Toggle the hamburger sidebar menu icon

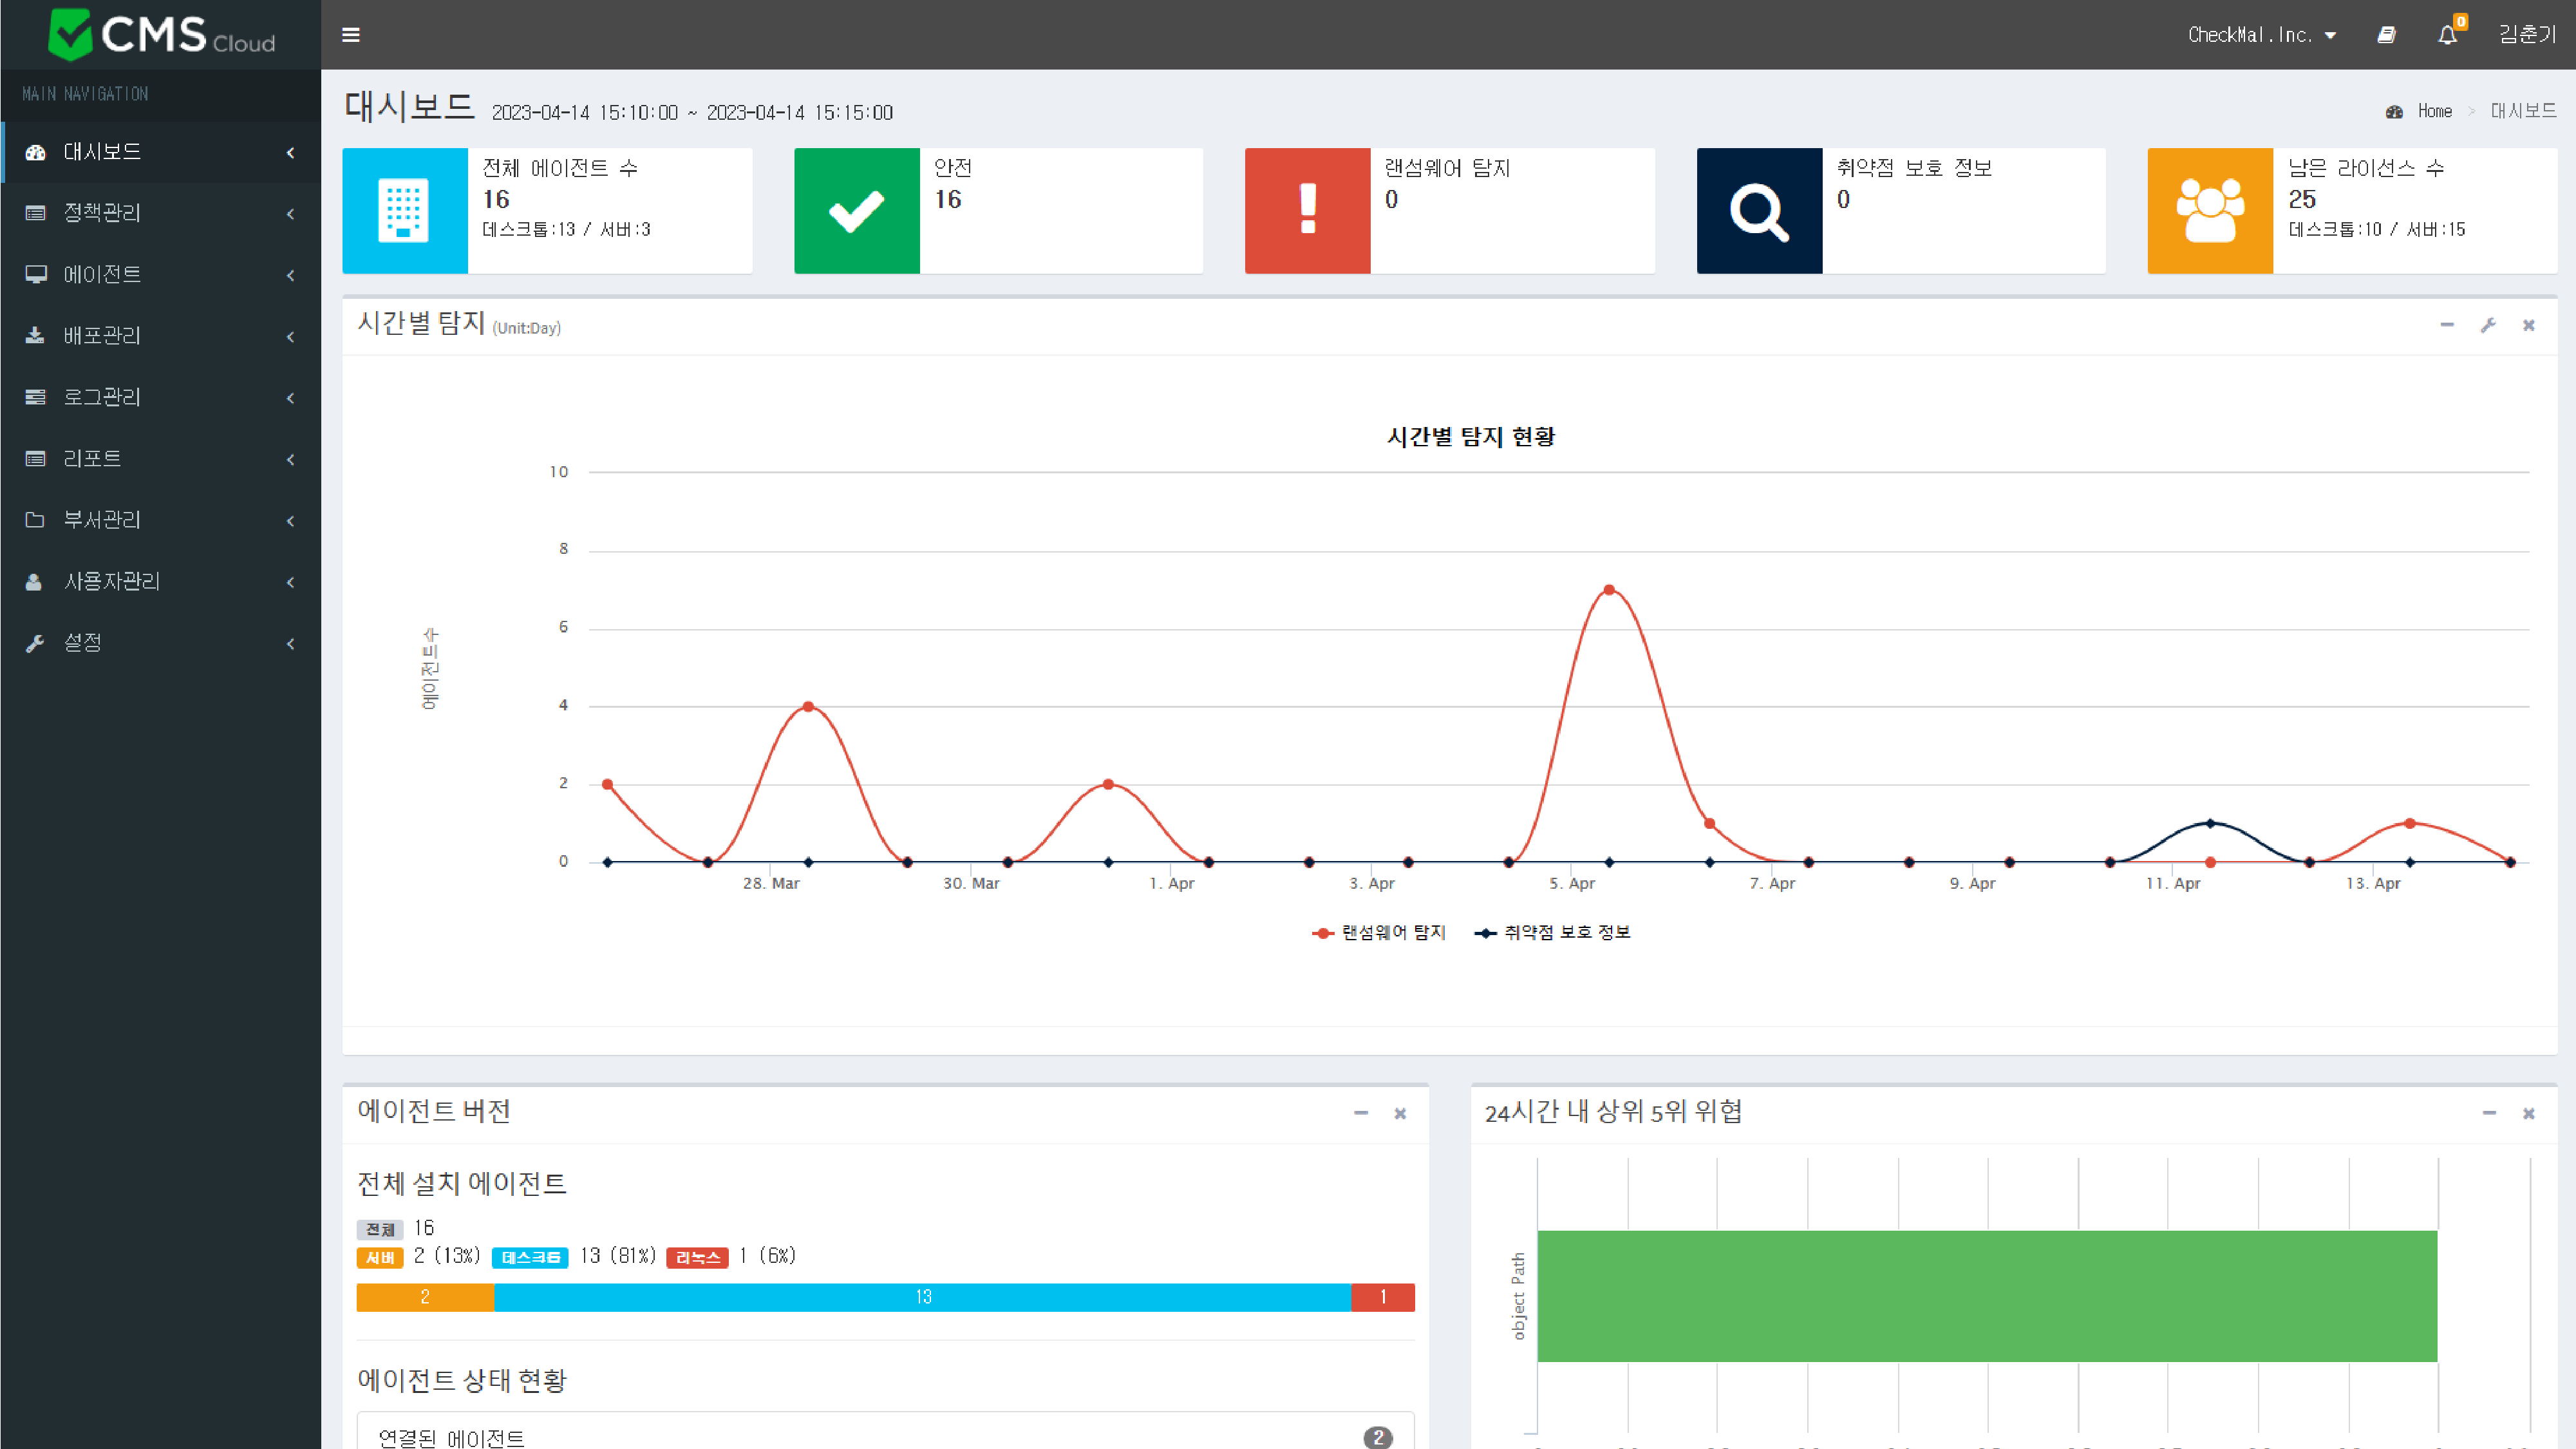pos(350,35)
